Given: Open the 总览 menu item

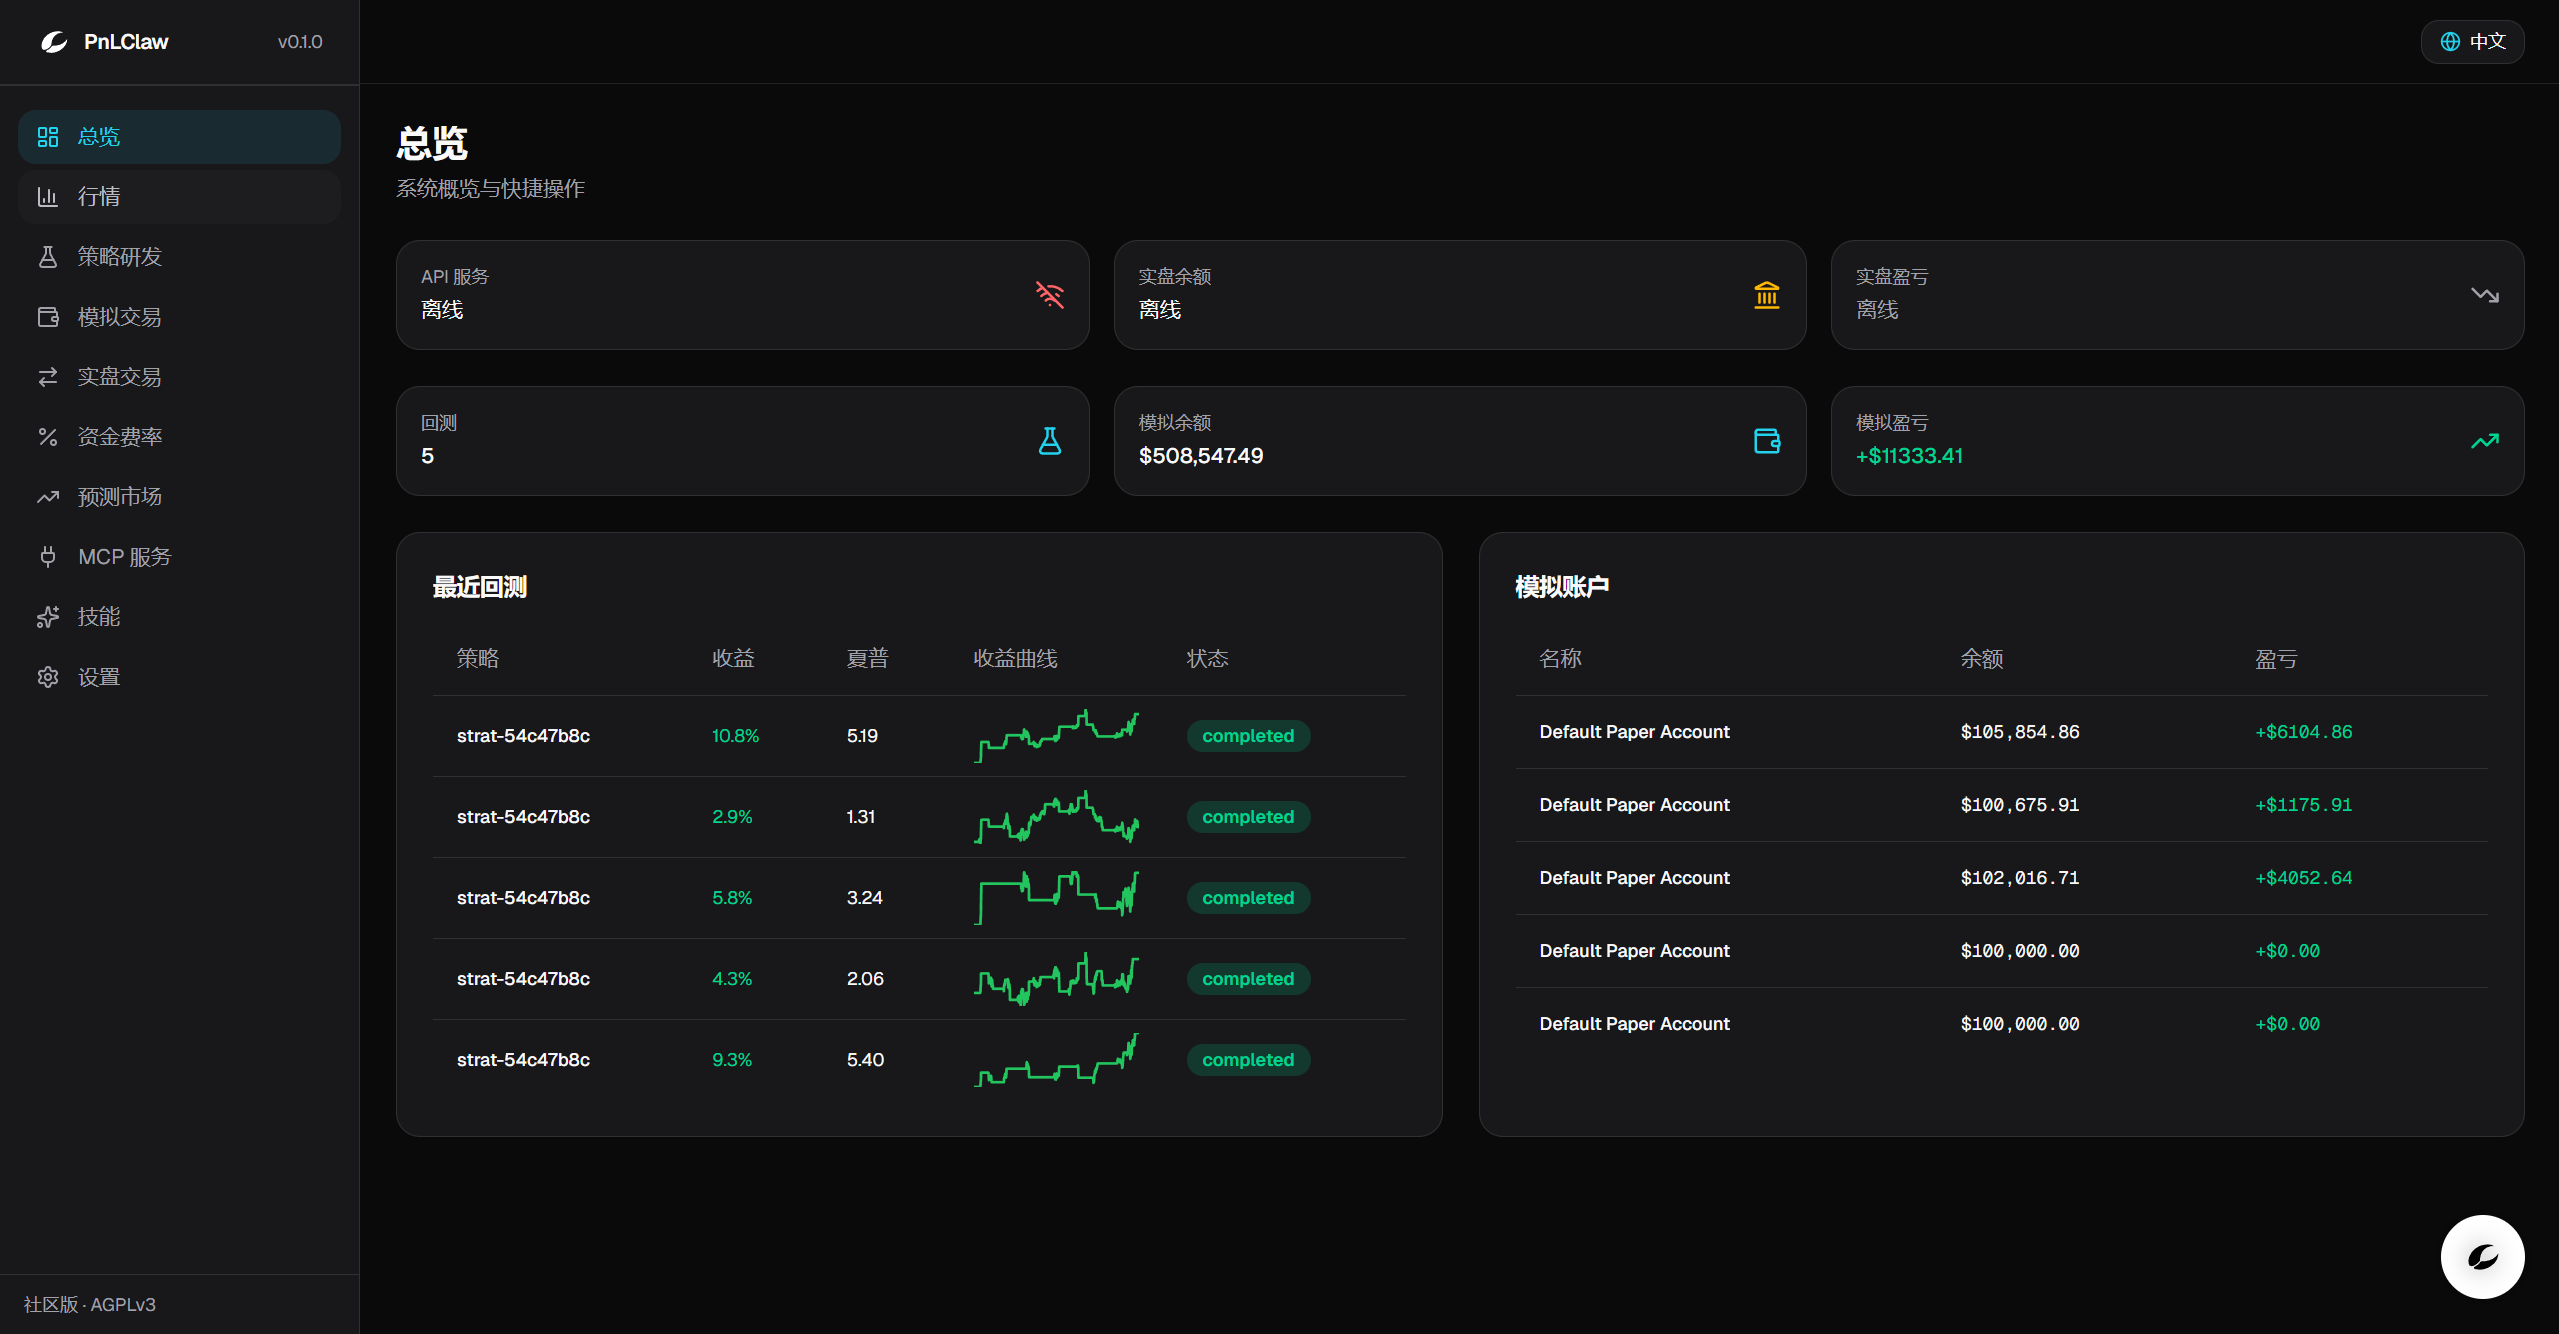Looking at the screenshot, I should point(179,137).
